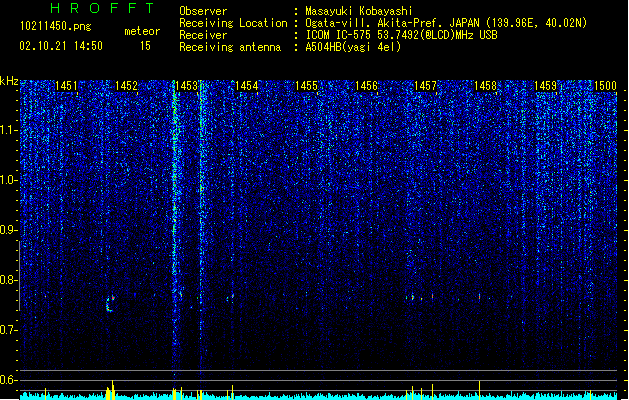Select the filename 10211450.png
629x400 pixels.
point(56,26)
